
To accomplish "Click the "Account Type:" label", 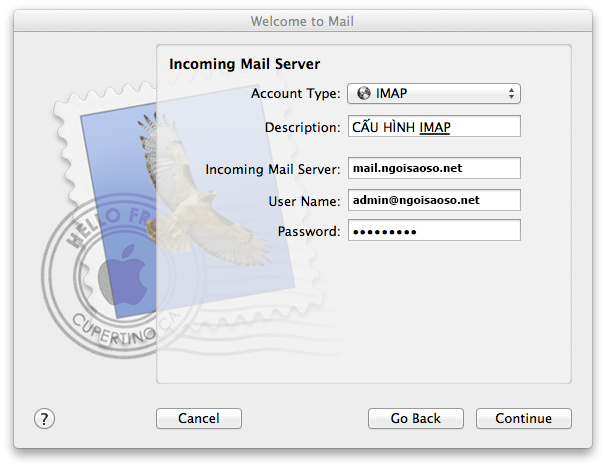I will pyautogui.click(x=296, y=94).
